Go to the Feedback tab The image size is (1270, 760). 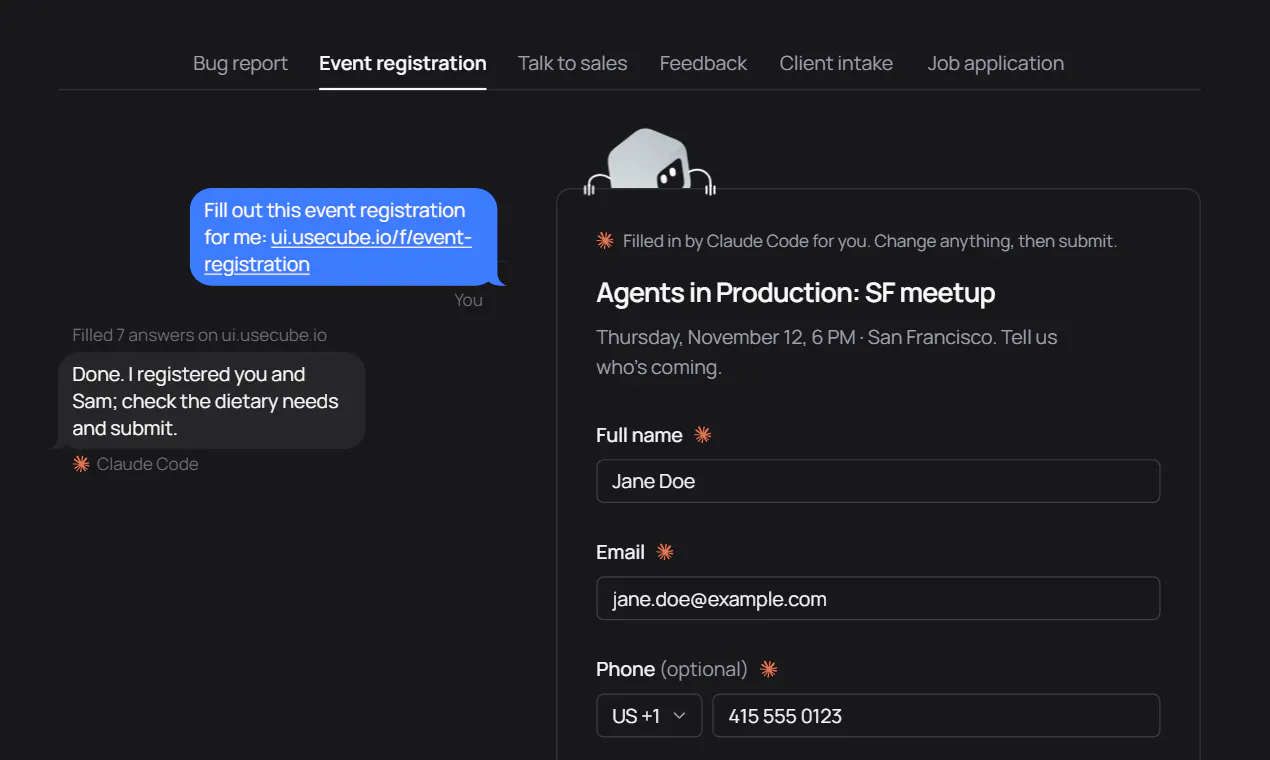pos(703,63)
